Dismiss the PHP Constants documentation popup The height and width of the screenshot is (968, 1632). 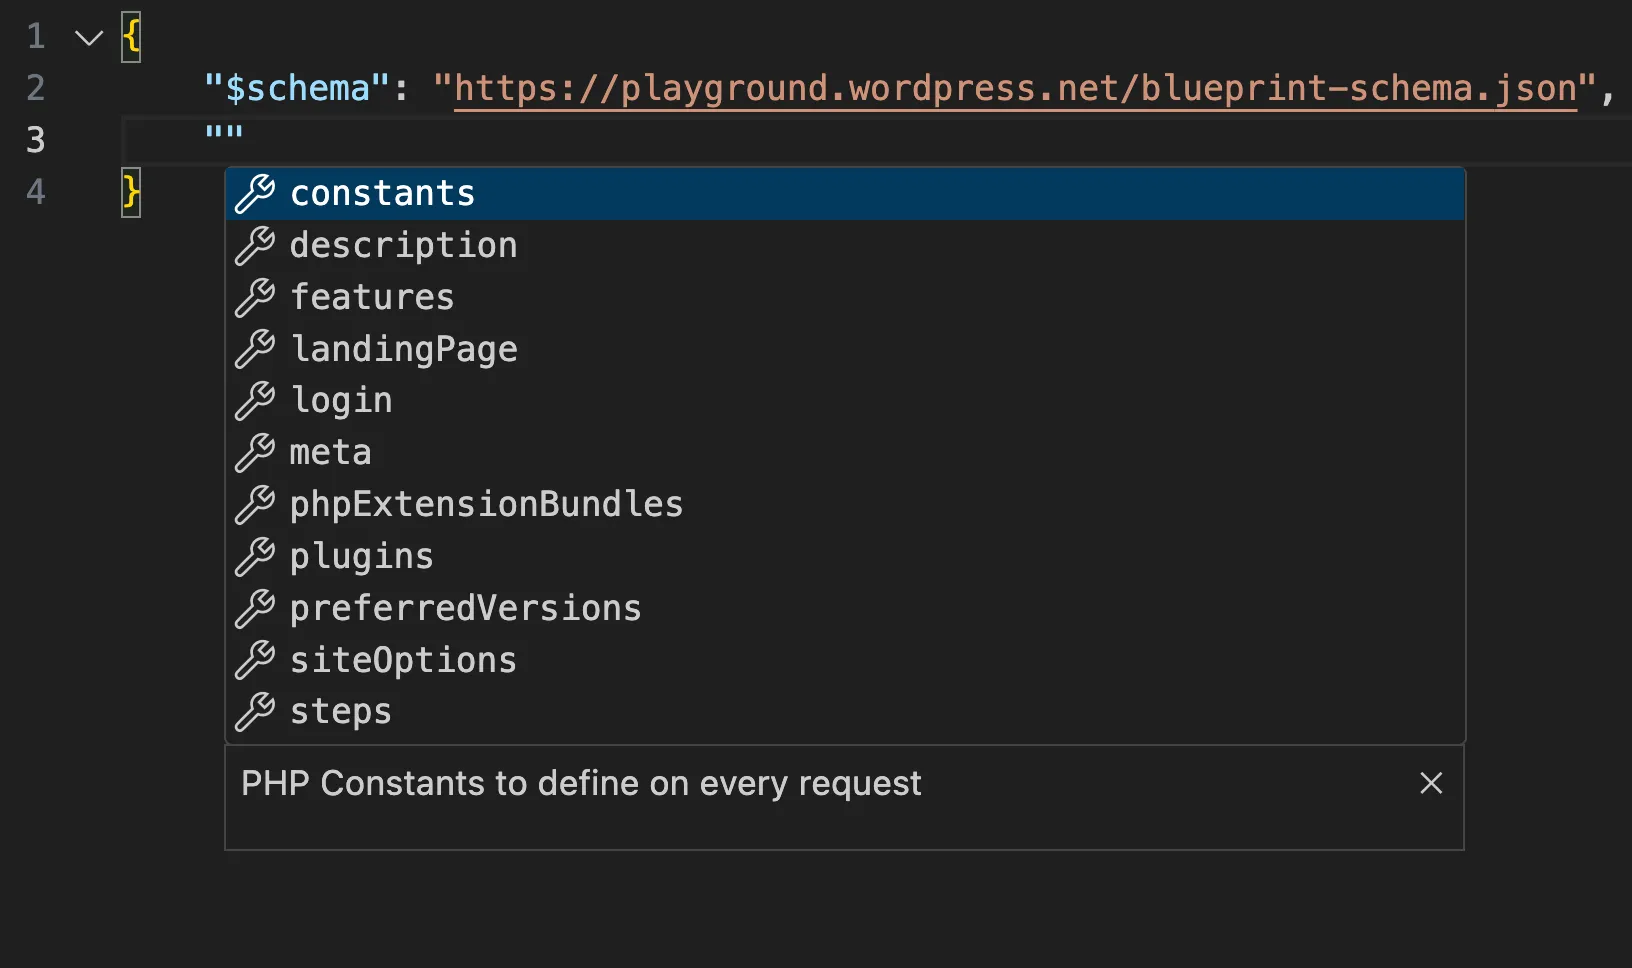click(x=1431, y=784)
